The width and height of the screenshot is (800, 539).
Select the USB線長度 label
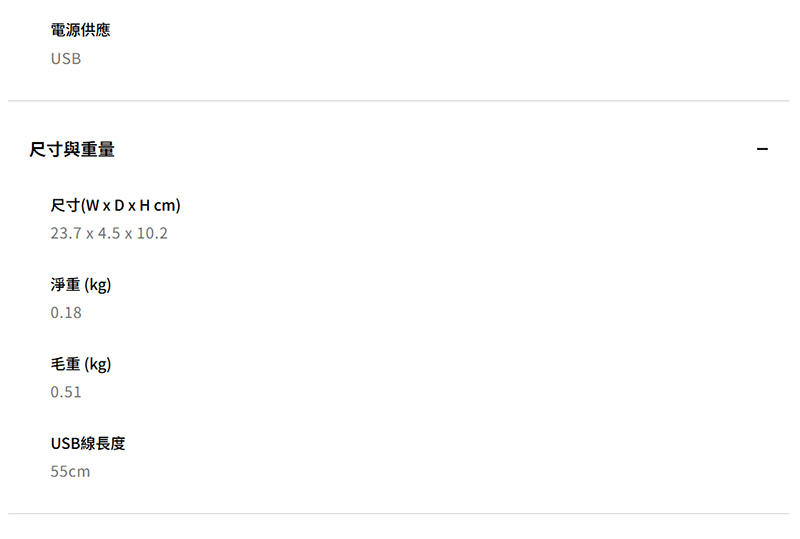point(88,443)
